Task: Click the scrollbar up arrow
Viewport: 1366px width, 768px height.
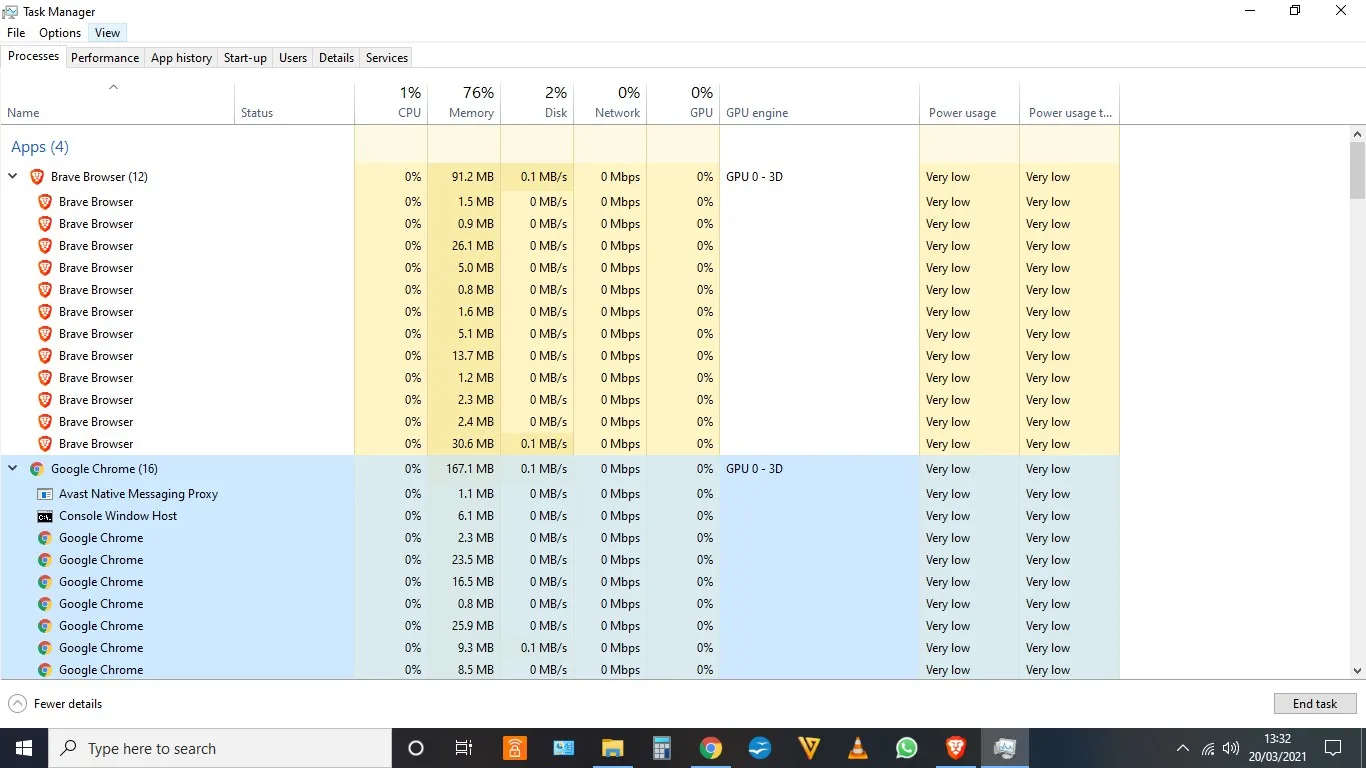Action: tap(1357, 134)
